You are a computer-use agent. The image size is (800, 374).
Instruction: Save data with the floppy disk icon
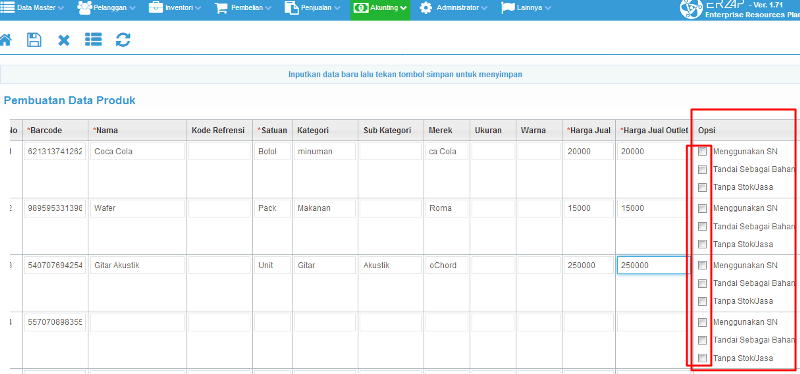(34, 40)
